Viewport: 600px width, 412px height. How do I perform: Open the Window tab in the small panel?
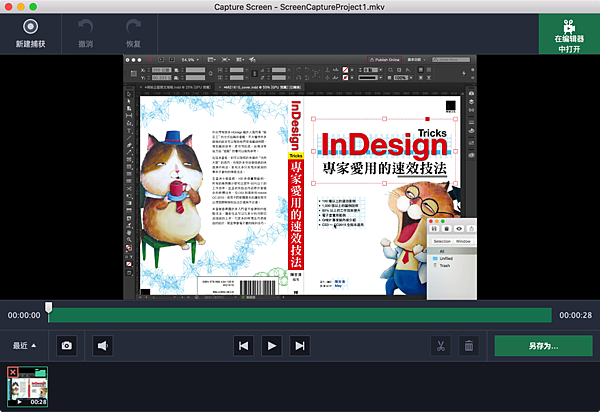[464, 241]
